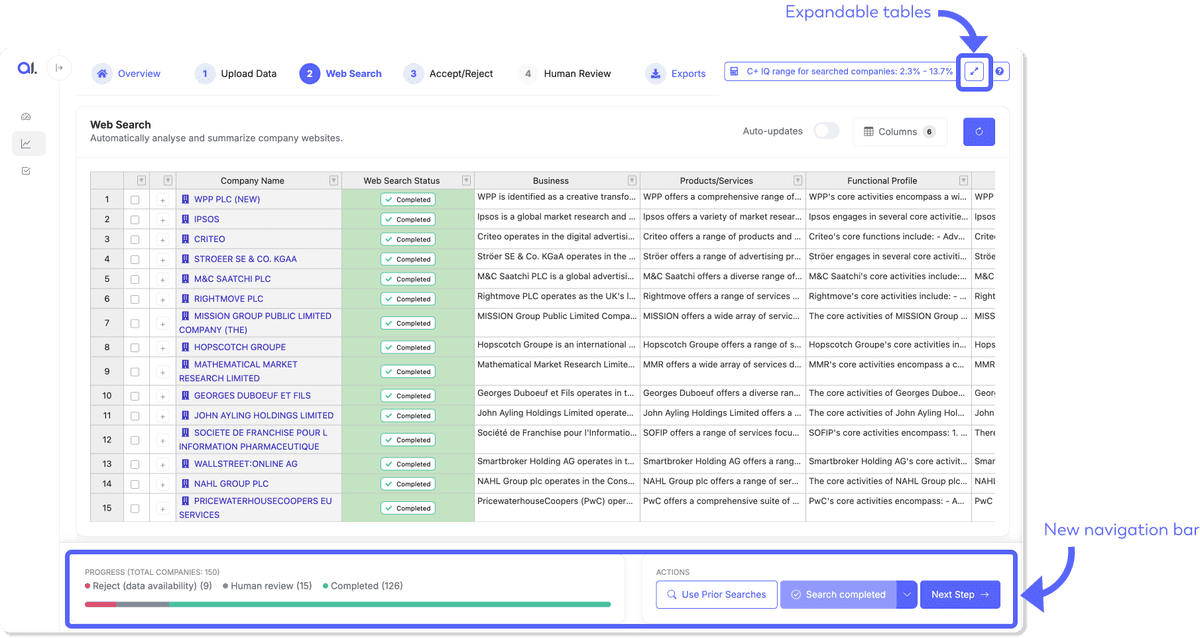Click the blue refresh button
This screenshot has height=638, width=1200.
(x=979, y=132)
